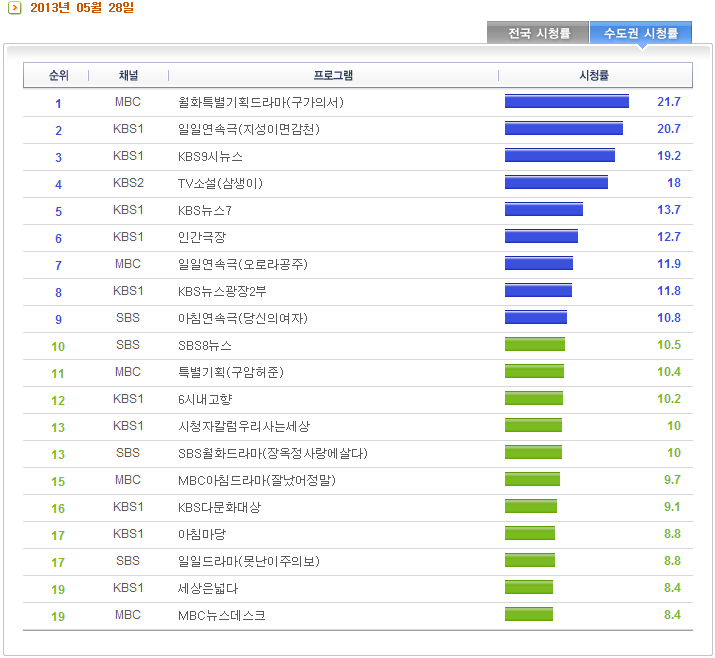This screenshot has height=658, width=715.
Task: Open SBS월화드라마(장옥정사랑에살다) entry
Action: pos(273,453)
